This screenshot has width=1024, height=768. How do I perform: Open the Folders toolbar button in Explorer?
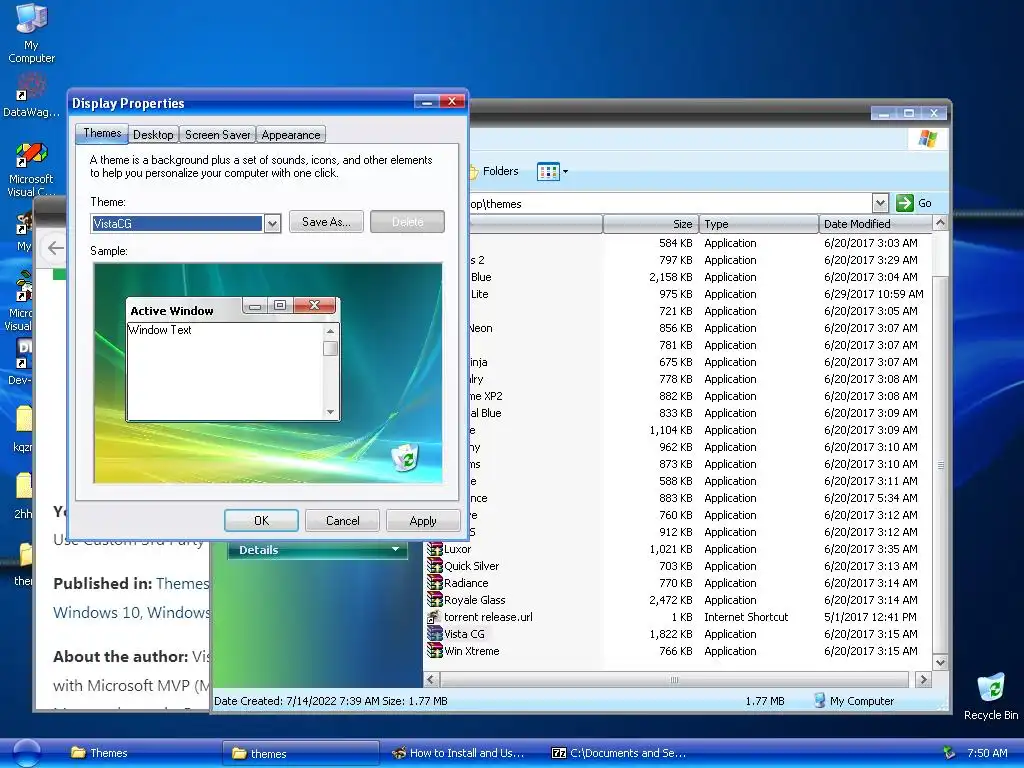494,171
